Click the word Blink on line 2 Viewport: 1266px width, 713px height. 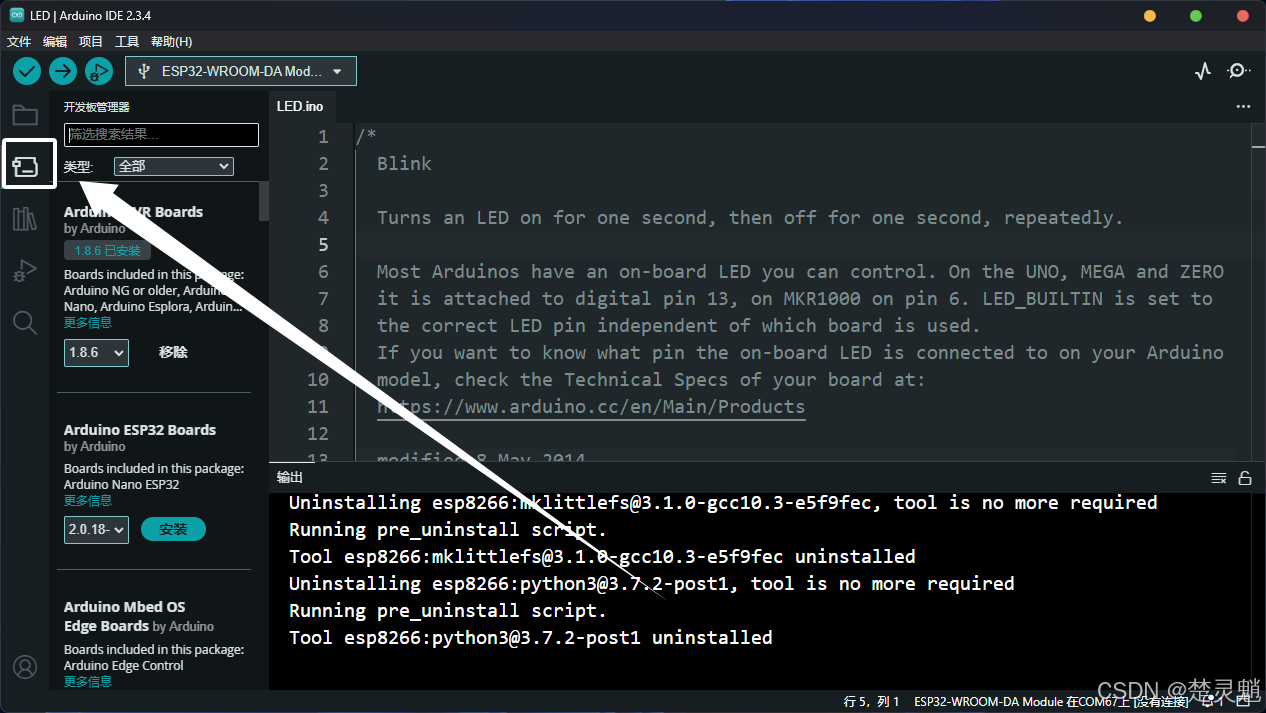pyautogui.click(x=404, y=164)
